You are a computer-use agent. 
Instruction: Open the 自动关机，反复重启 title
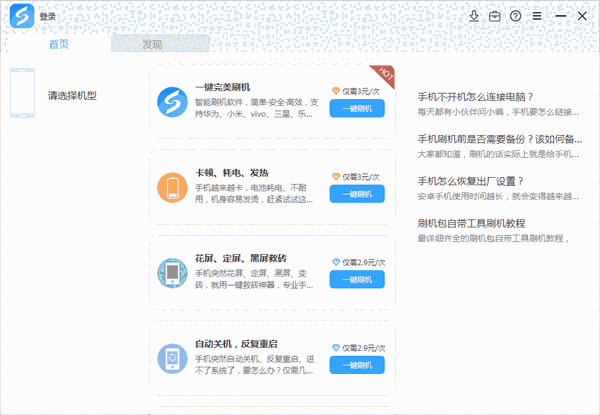pos(236,344)
